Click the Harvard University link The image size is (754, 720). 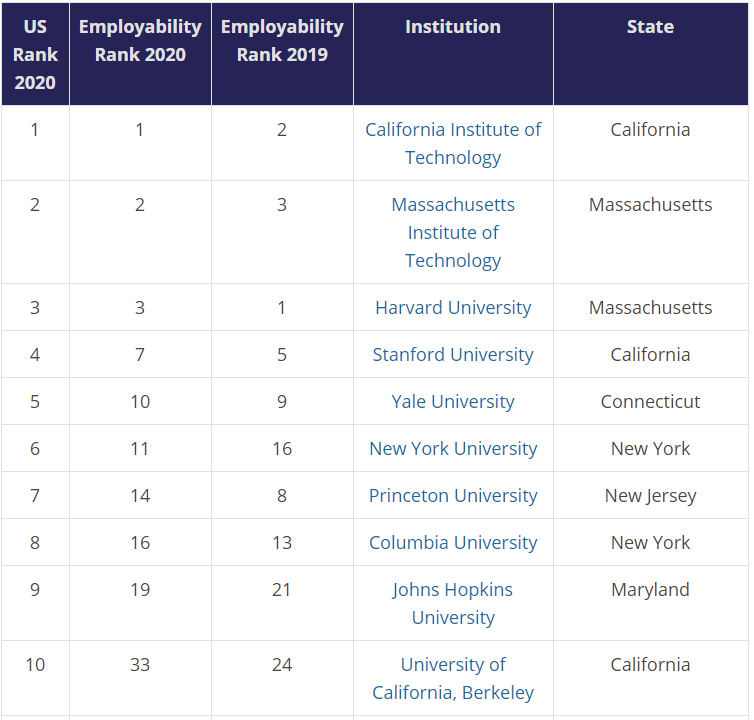click(x=453, y=308)
